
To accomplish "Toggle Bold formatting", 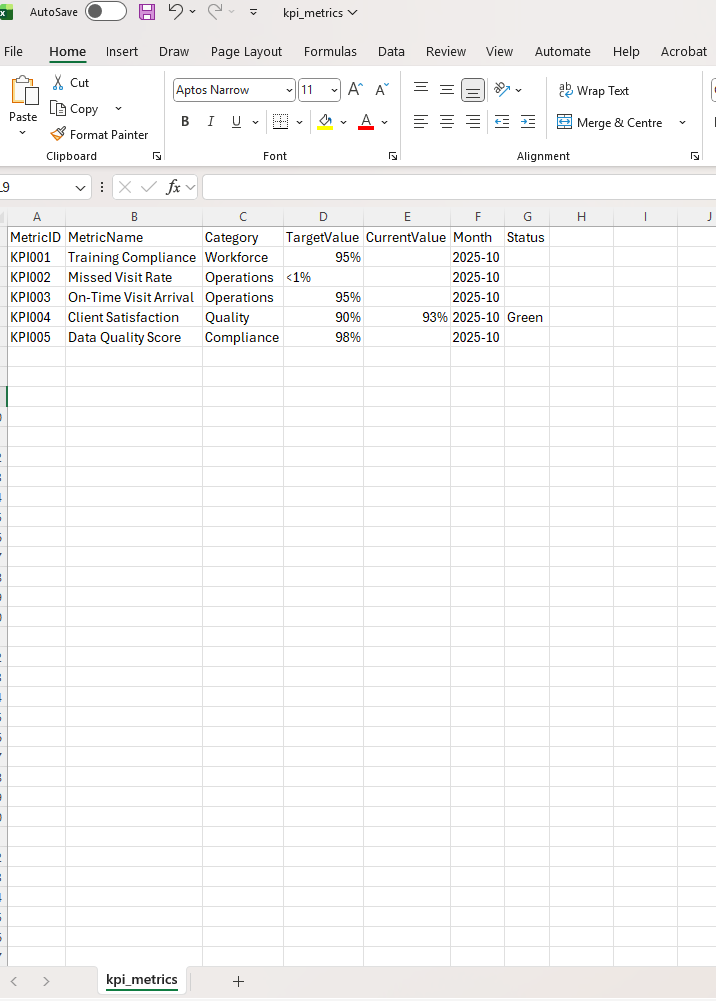I will [x=185, y=121].
